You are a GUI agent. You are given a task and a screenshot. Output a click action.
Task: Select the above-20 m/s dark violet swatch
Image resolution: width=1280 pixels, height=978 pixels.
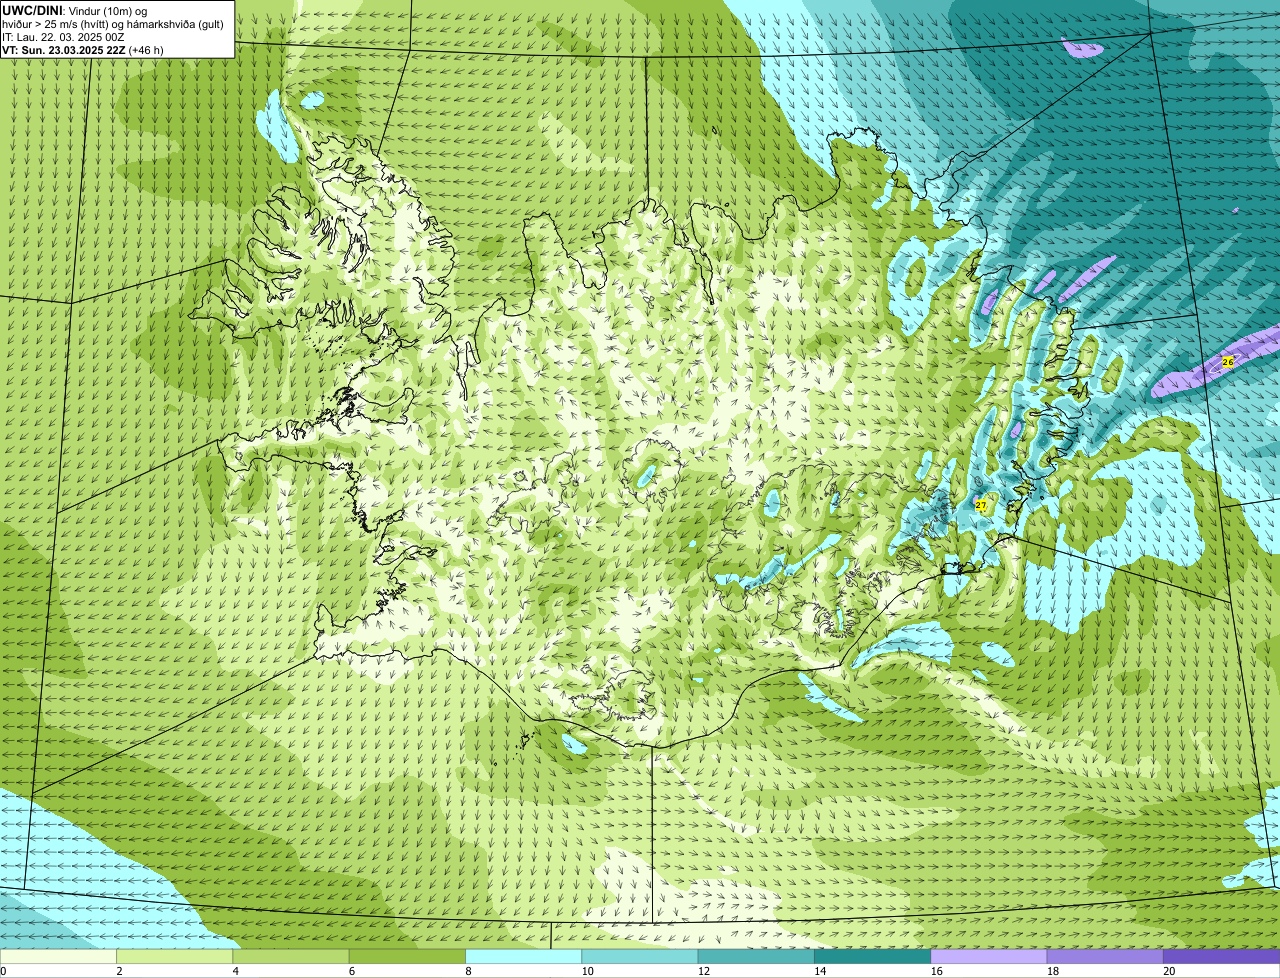click(x=1221, y=957)
